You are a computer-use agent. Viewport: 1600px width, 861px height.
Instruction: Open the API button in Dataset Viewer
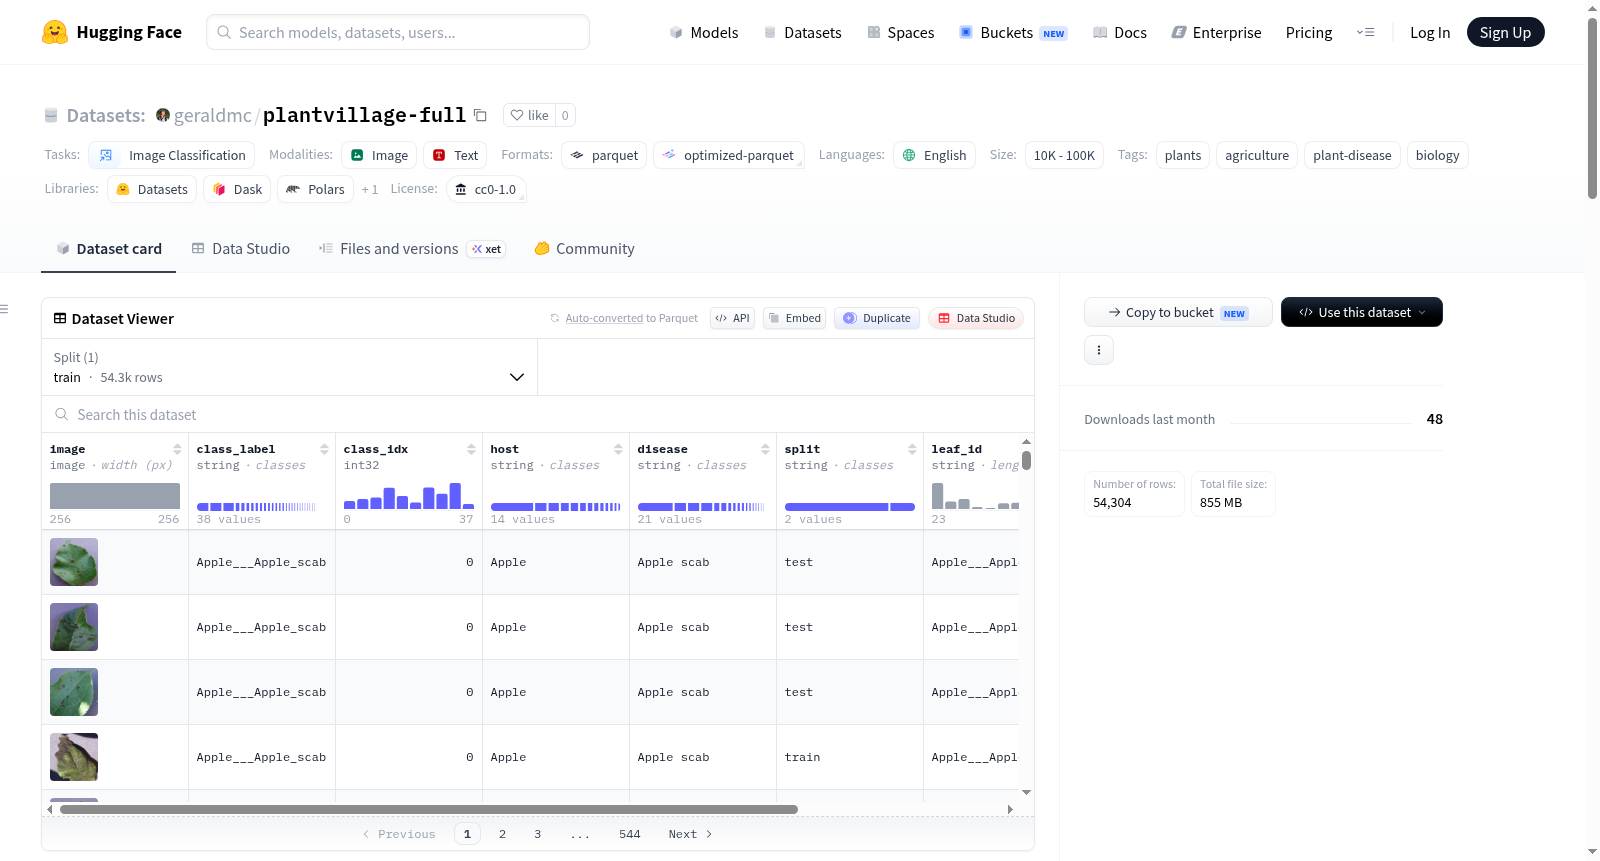(x=732, y=318)
